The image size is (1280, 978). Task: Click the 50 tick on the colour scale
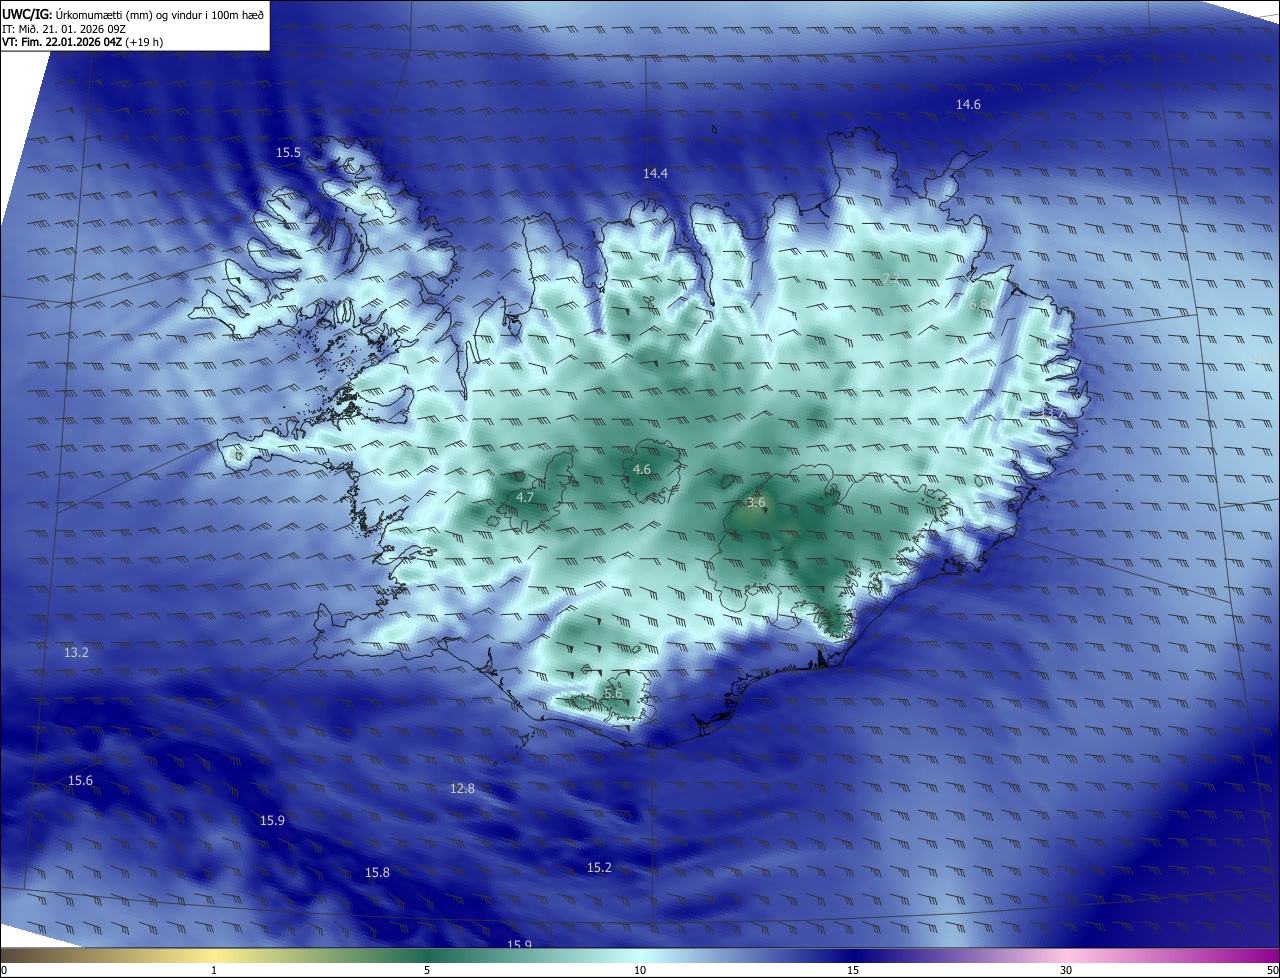pyautogui.click(x=1272, y=970)
